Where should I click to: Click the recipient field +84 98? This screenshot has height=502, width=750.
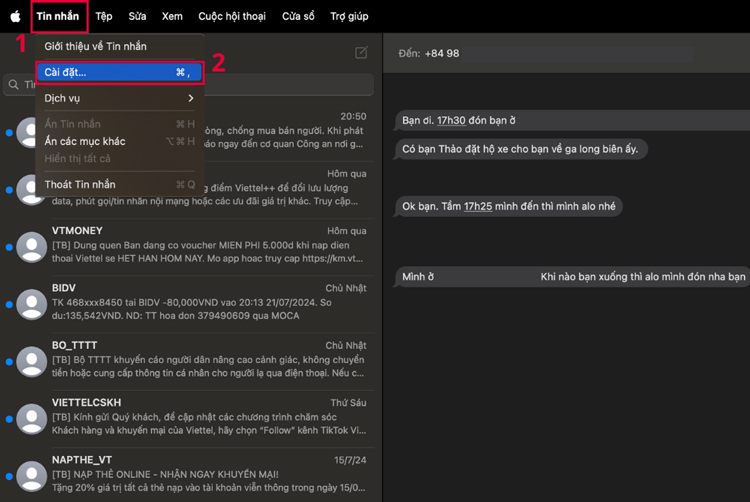click(545, 54)
